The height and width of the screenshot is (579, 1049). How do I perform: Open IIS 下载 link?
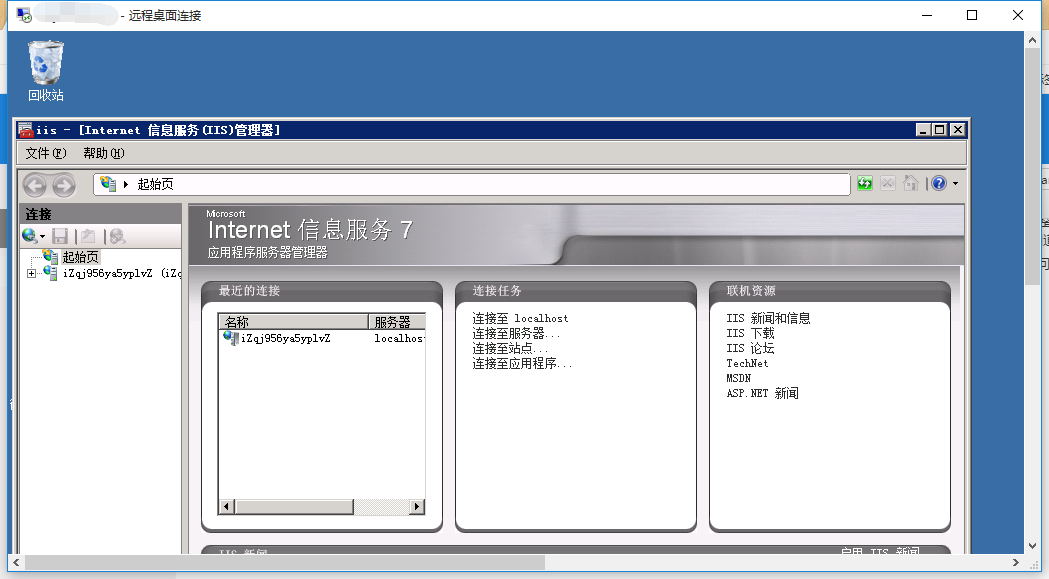click(x=750, y=333)
